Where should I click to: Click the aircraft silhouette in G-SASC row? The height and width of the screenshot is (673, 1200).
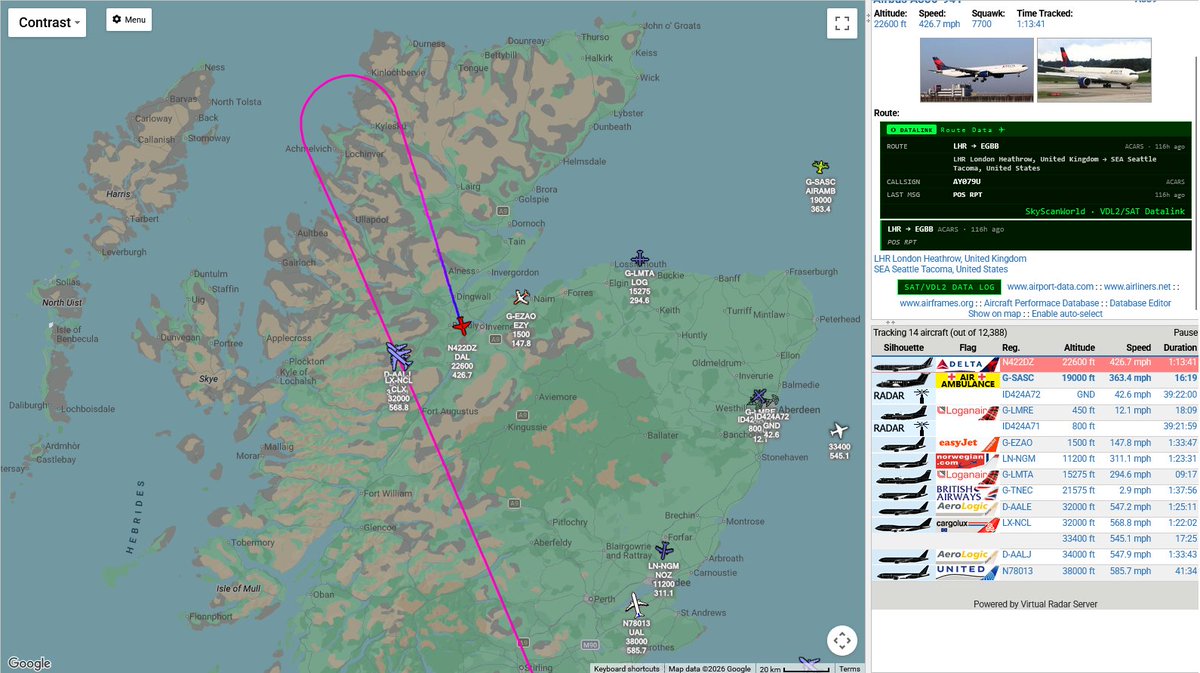903,380
